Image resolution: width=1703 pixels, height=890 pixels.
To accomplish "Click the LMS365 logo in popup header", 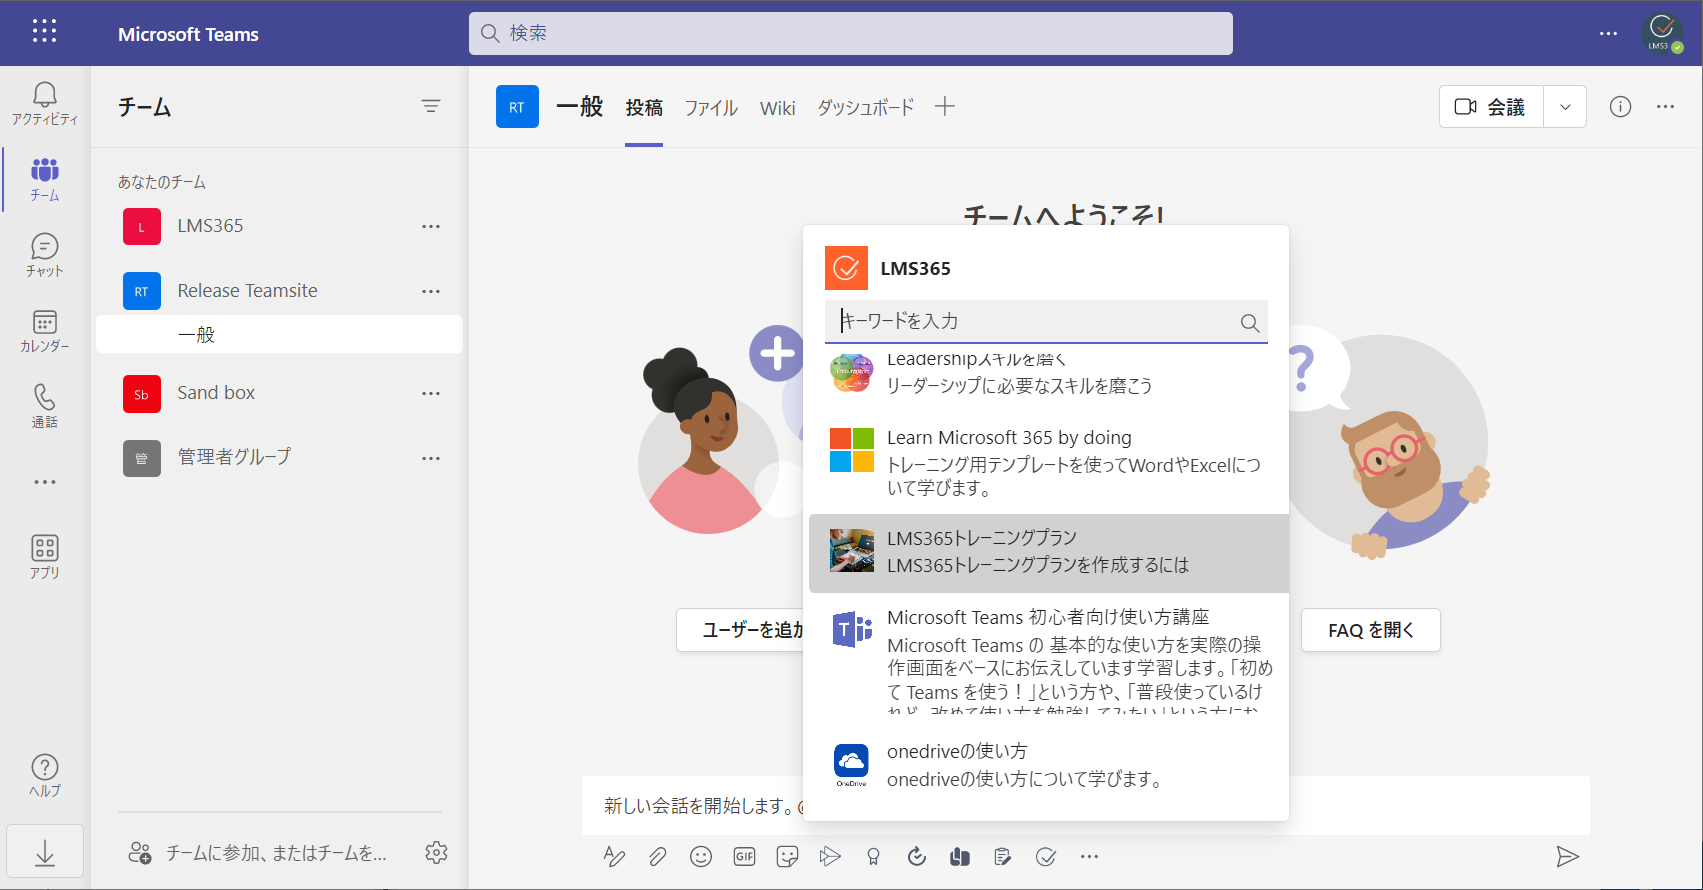I will 846,268.
